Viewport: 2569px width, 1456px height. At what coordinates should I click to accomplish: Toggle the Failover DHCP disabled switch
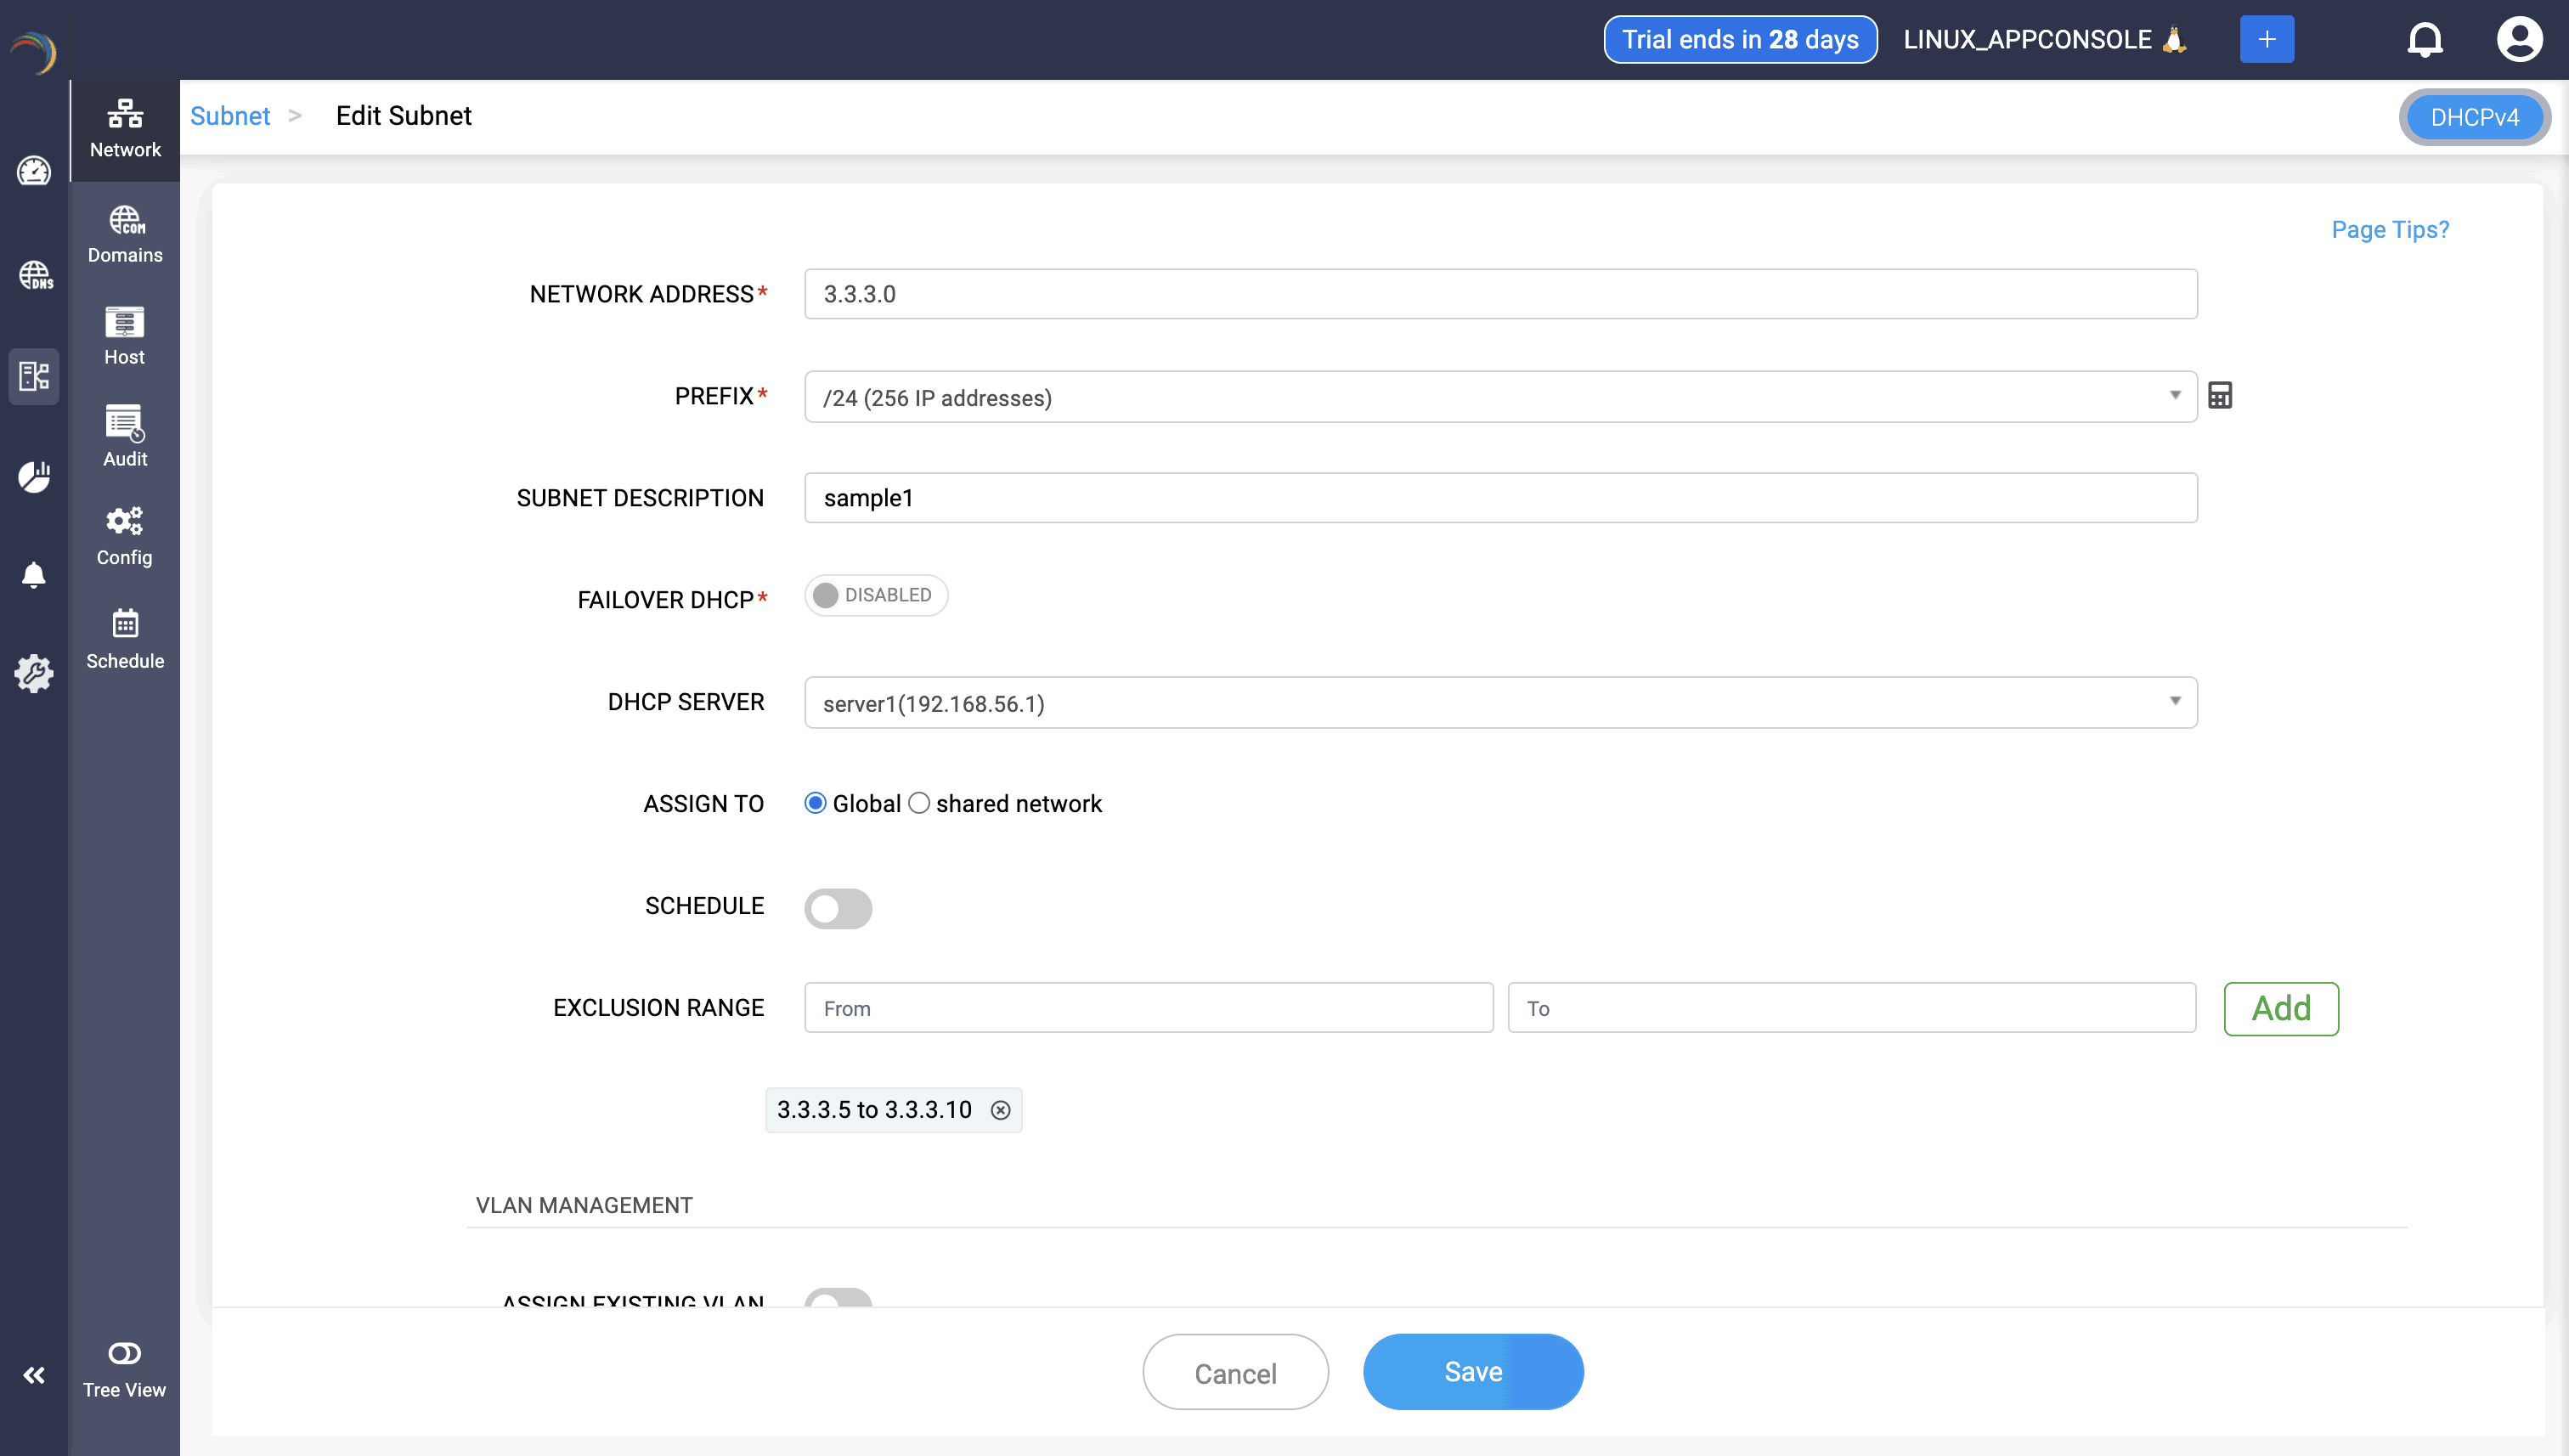click(x=875, y=595)
